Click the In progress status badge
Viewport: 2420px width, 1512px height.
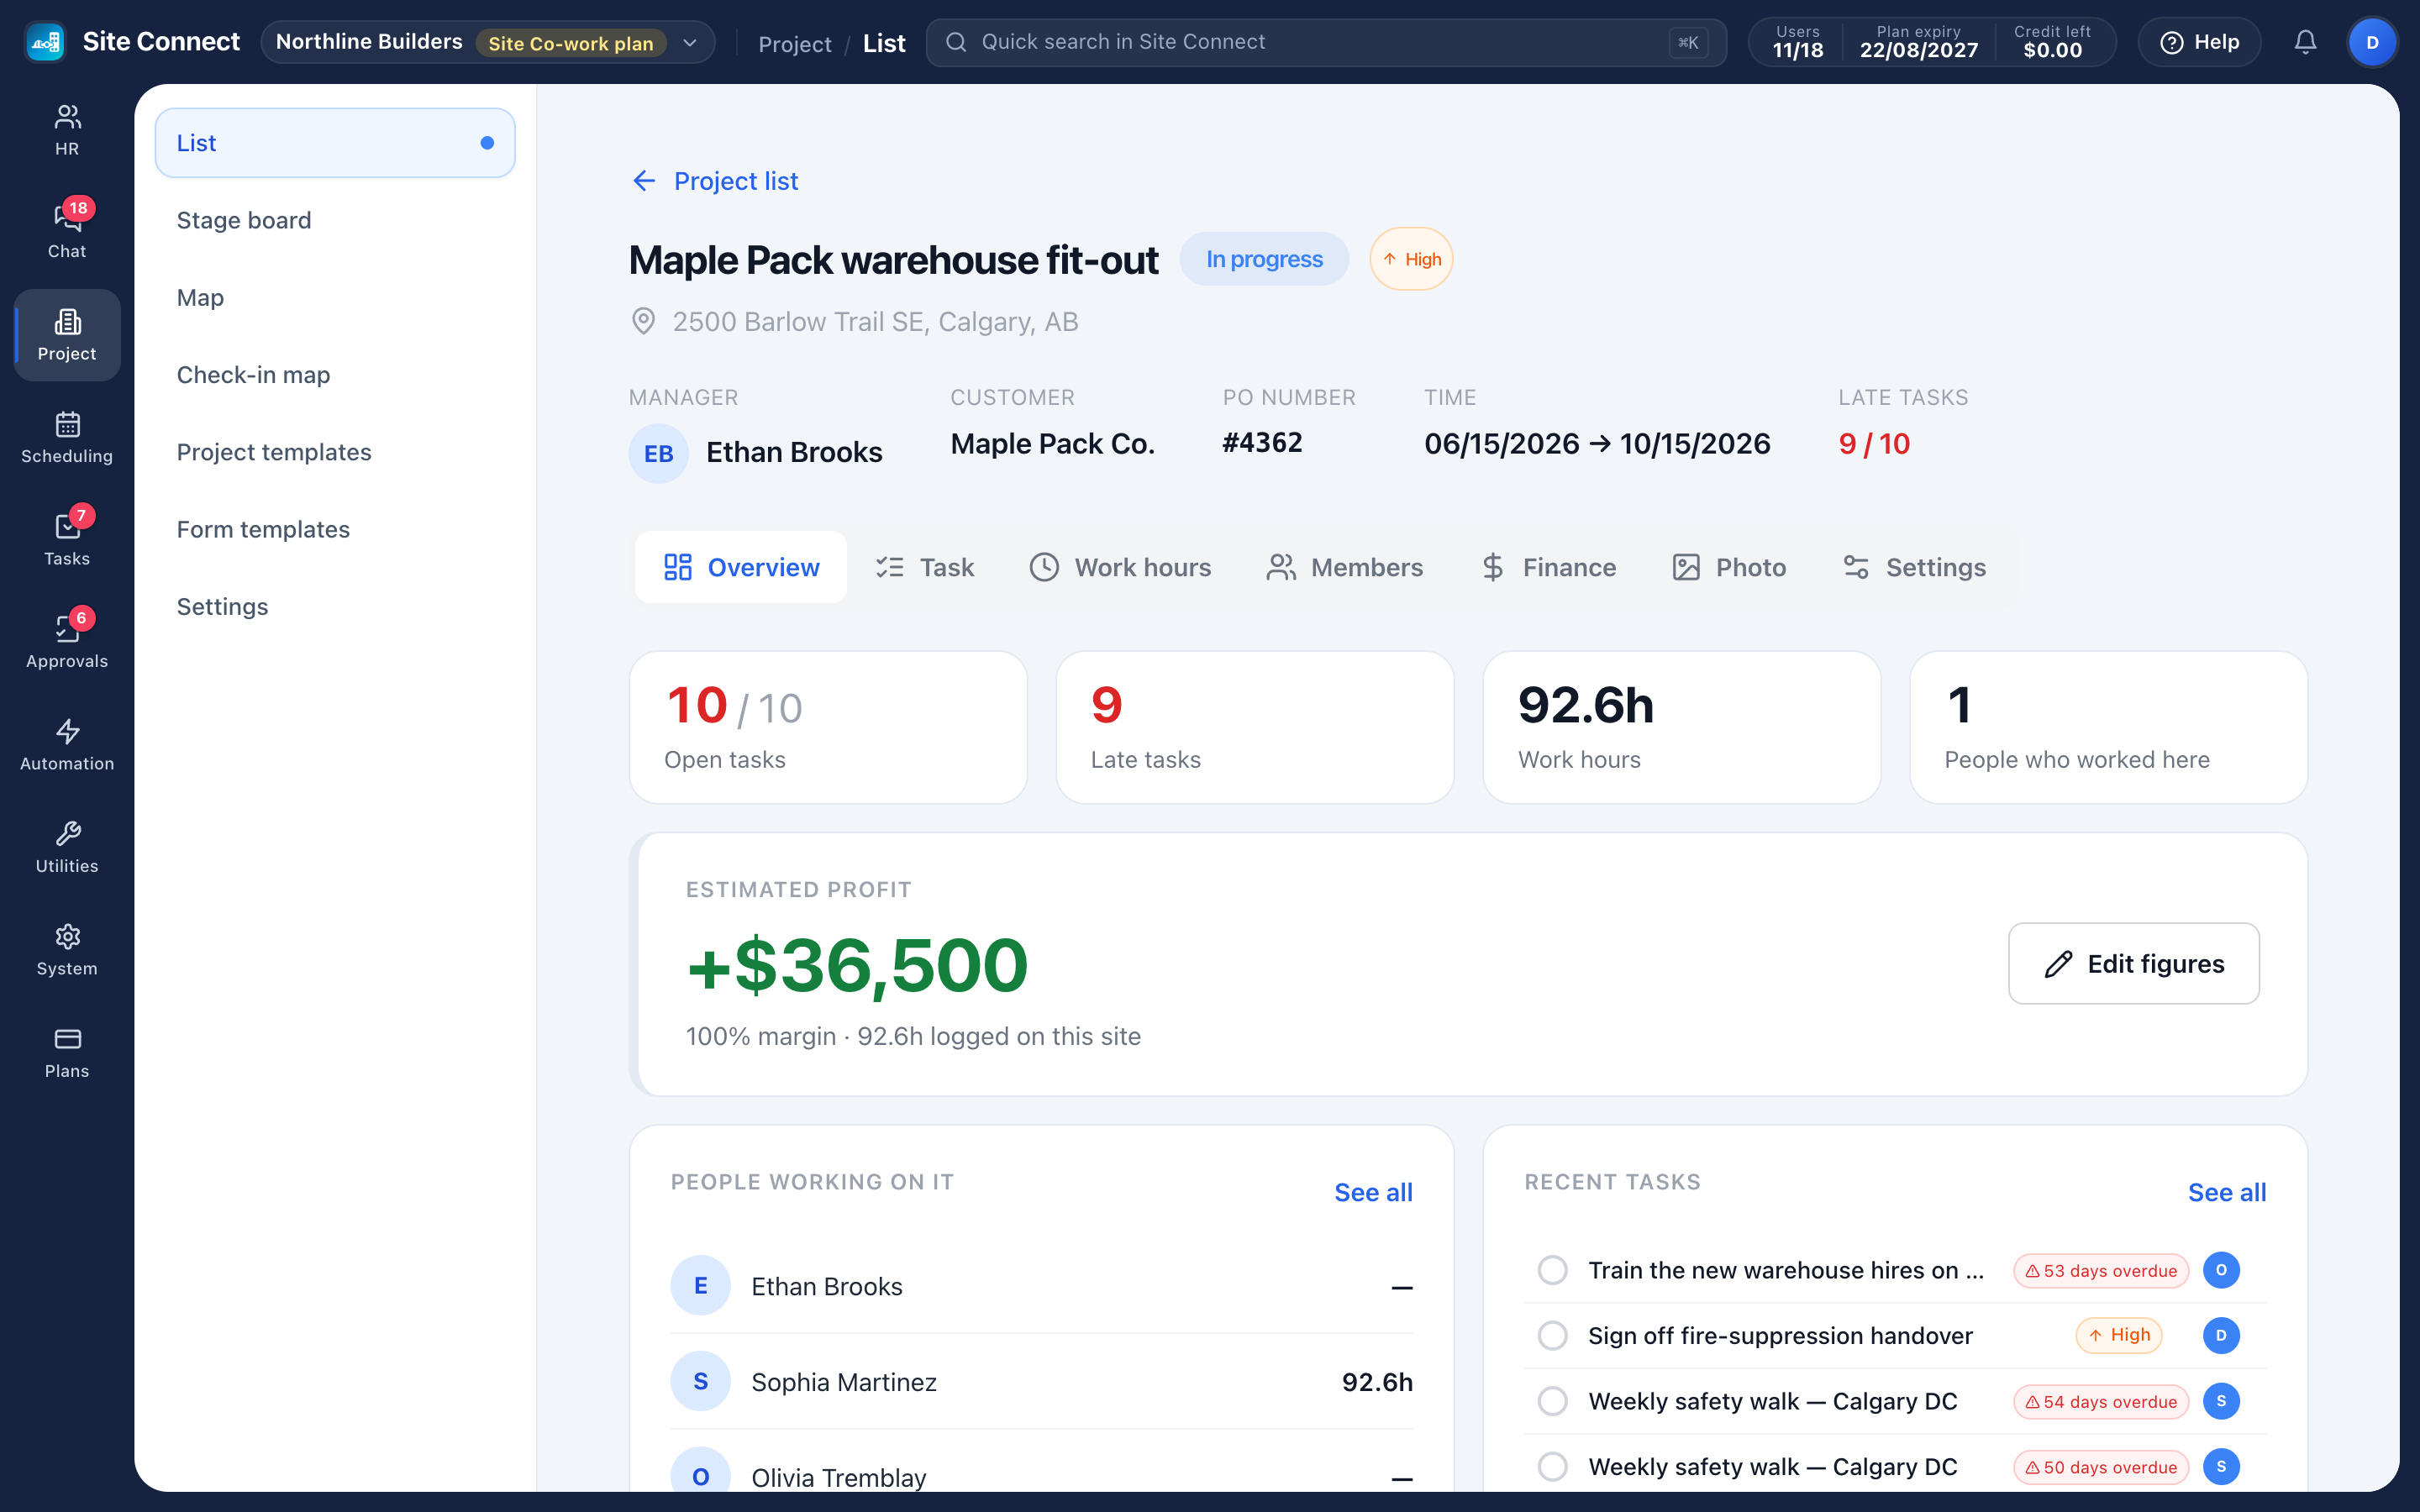[x=1264, y=259]
